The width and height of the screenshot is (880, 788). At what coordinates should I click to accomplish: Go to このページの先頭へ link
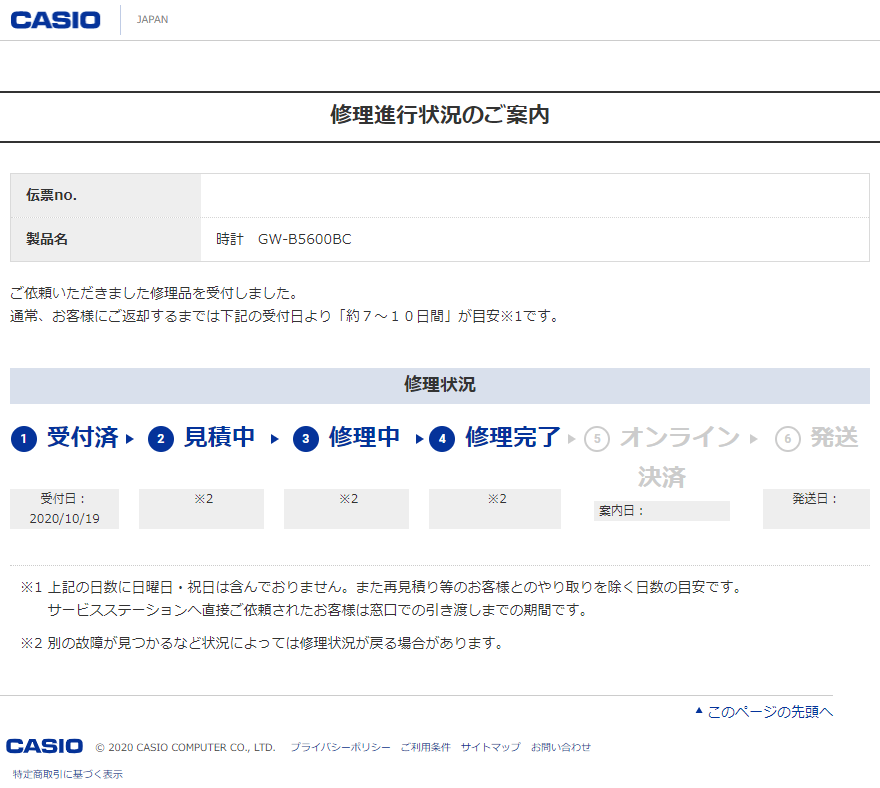pos(768,712)
